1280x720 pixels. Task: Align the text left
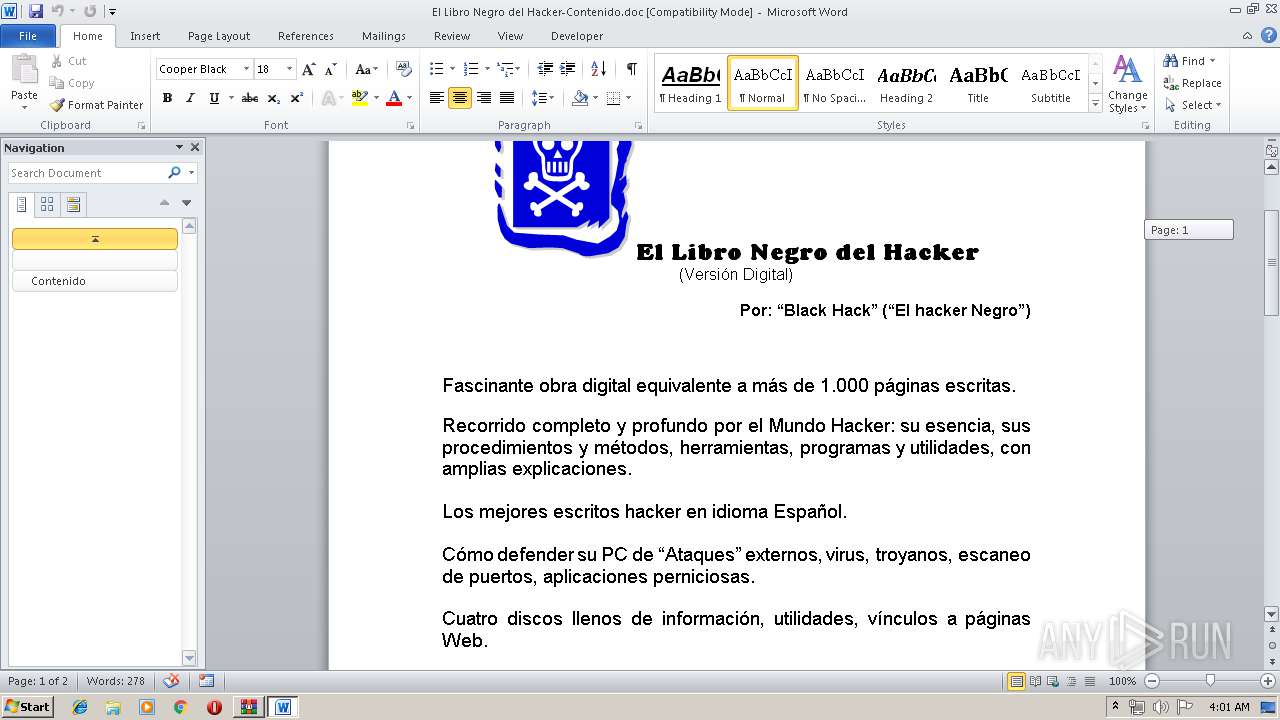coord(437,98)
